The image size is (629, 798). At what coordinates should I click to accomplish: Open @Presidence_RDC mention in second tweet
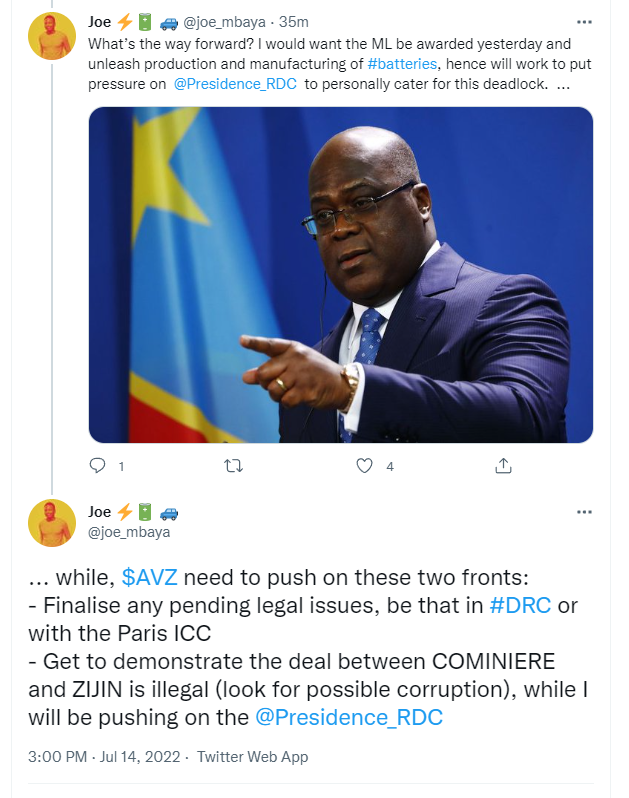point(349,717)
